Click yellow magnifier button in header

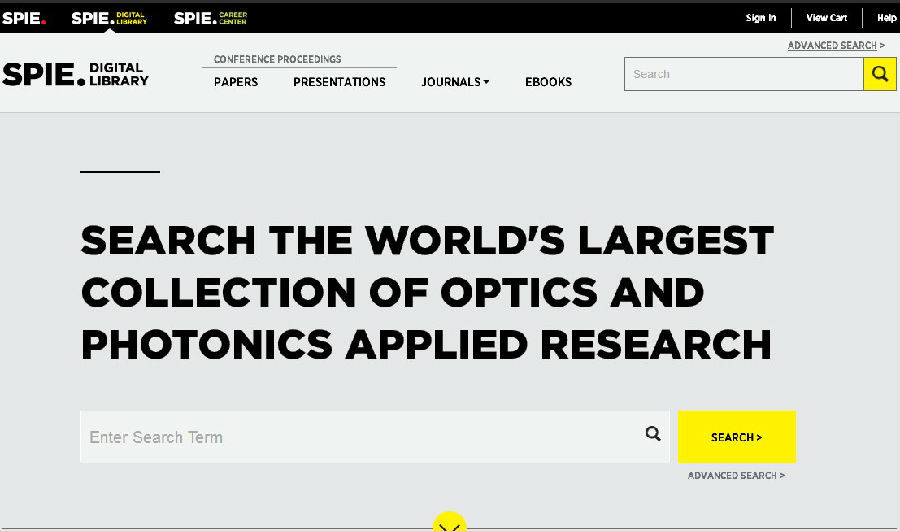(879, 74)
